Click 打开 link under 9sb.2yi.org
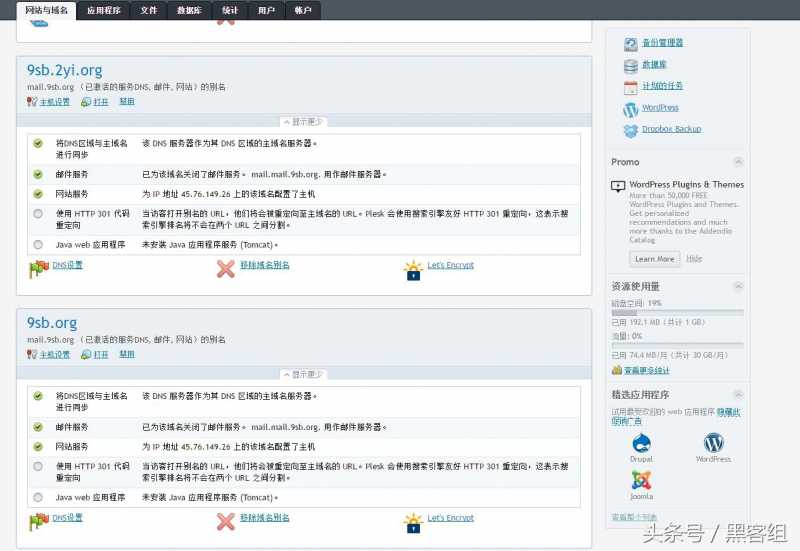 (101, 102)
